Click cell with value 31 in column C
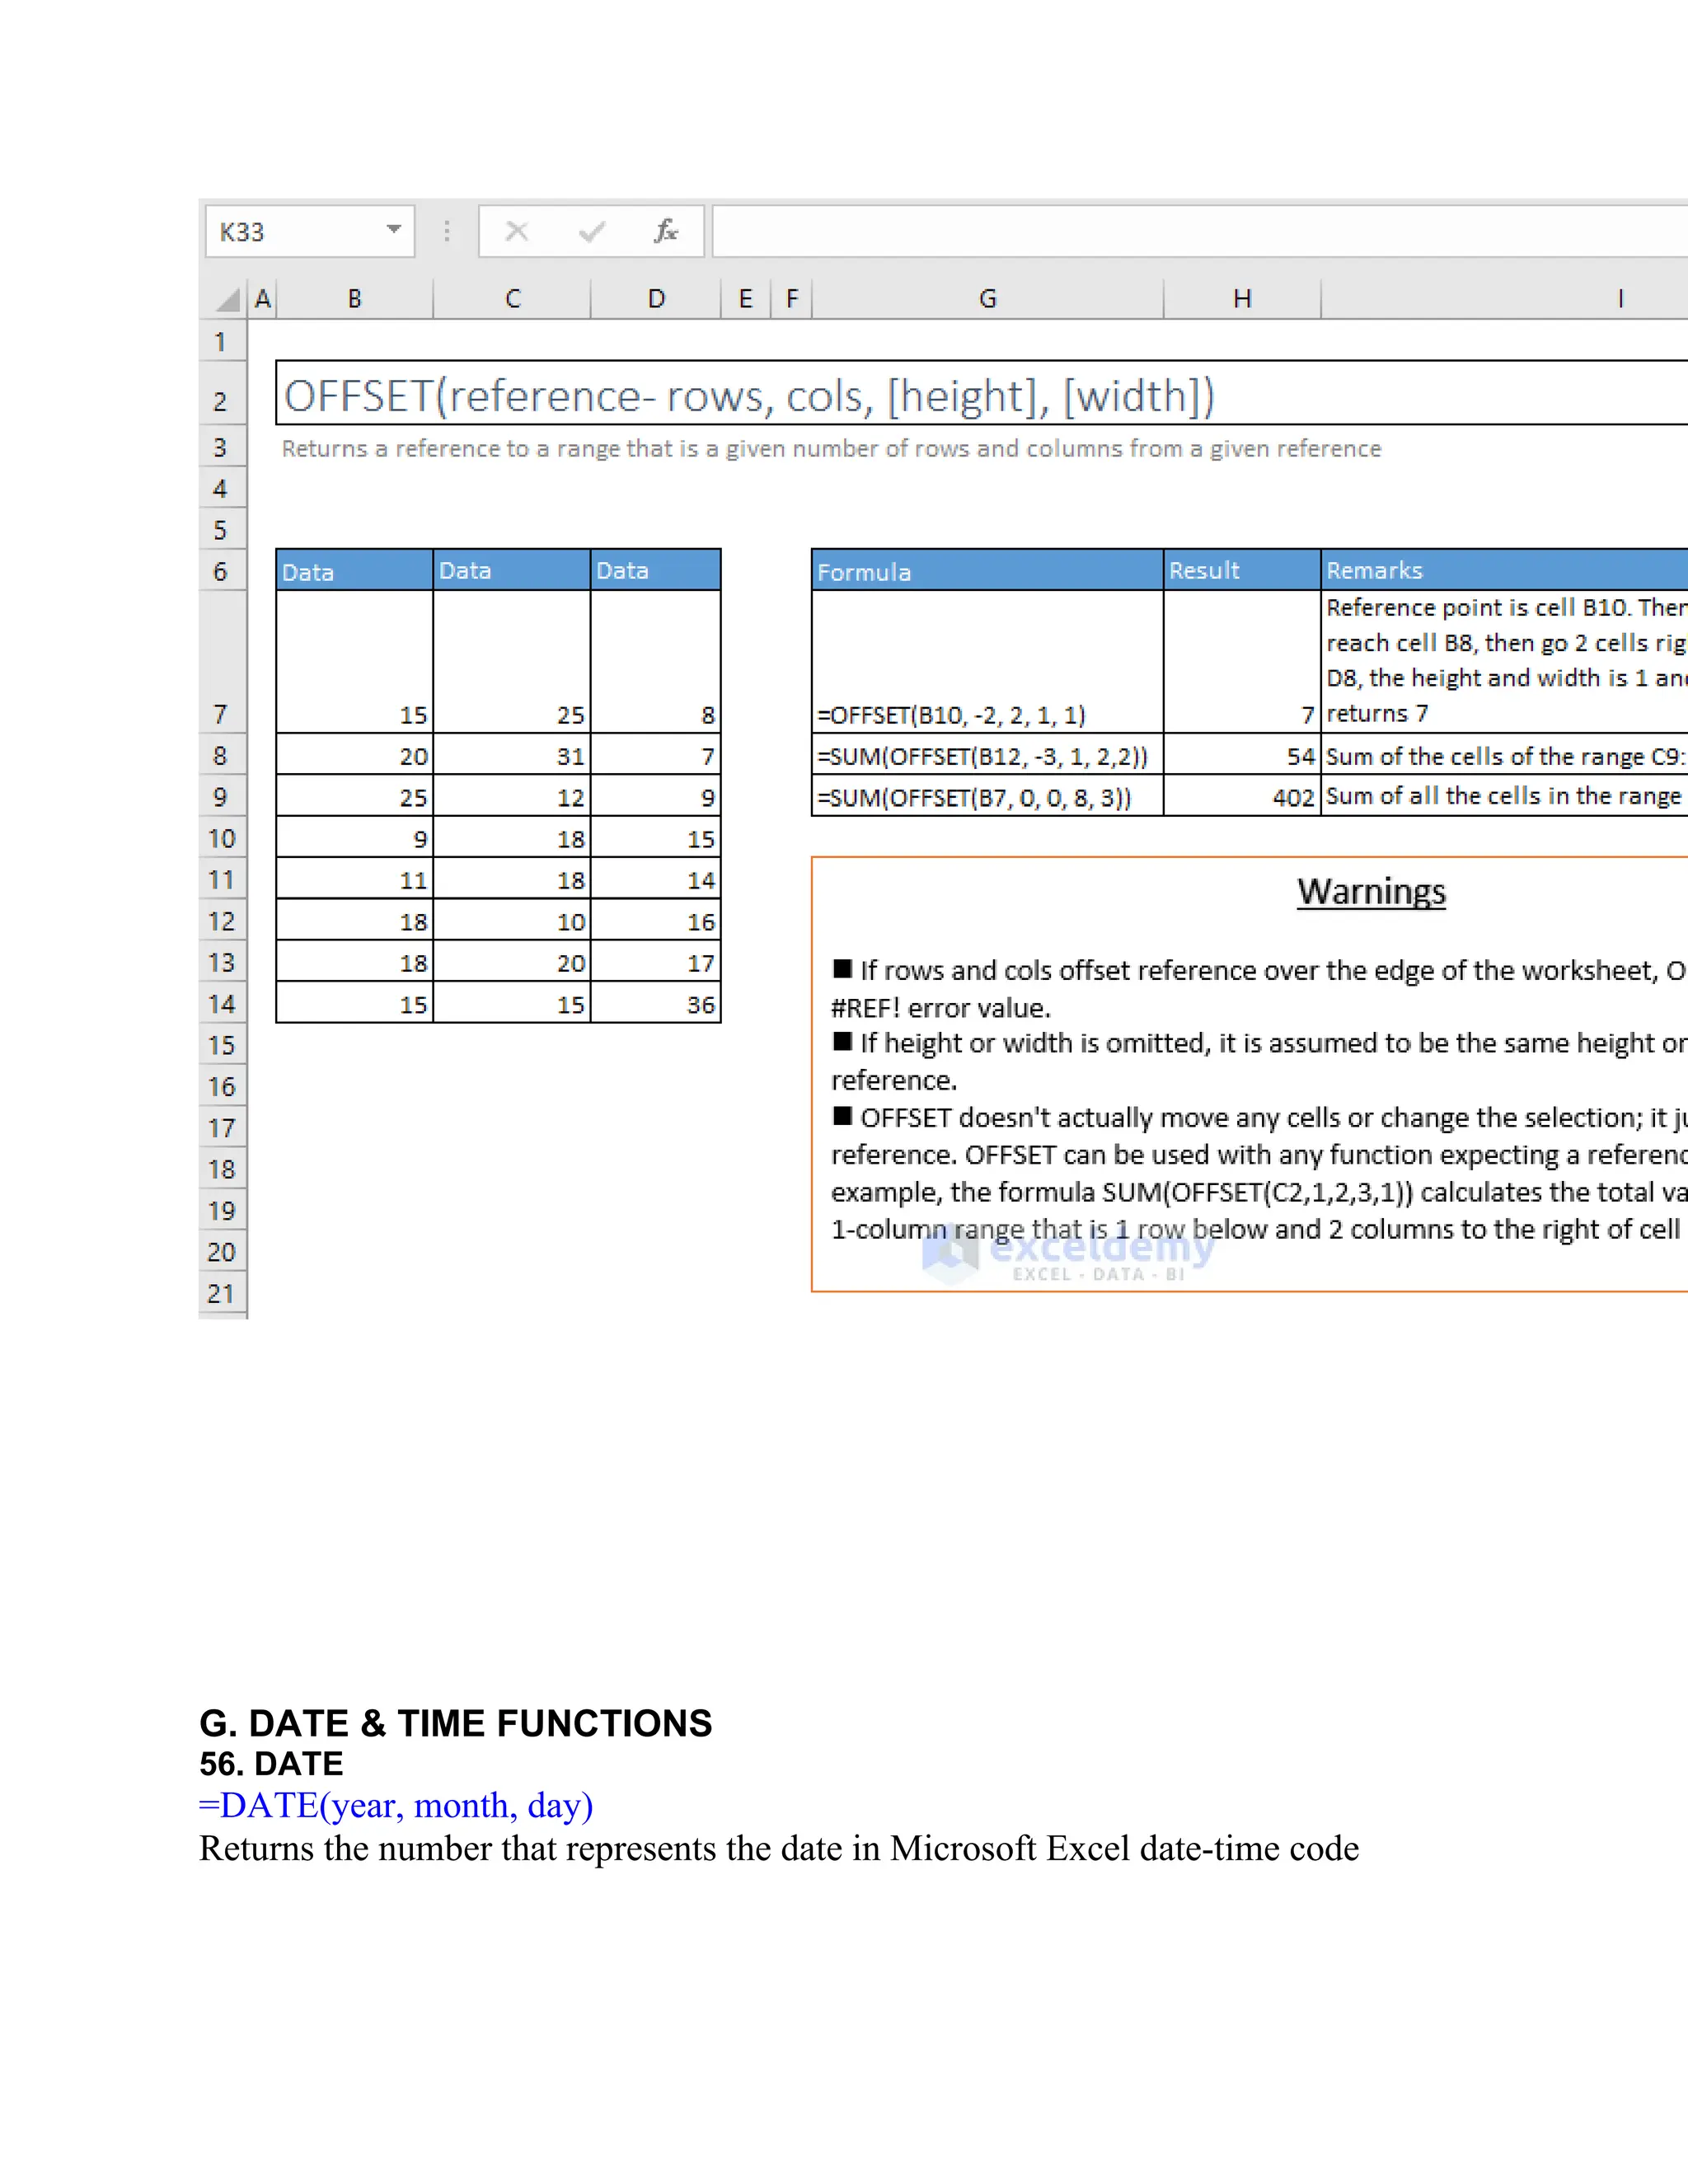The height and width of the screenshot is (2184, 1688). [x=512, y=755]
